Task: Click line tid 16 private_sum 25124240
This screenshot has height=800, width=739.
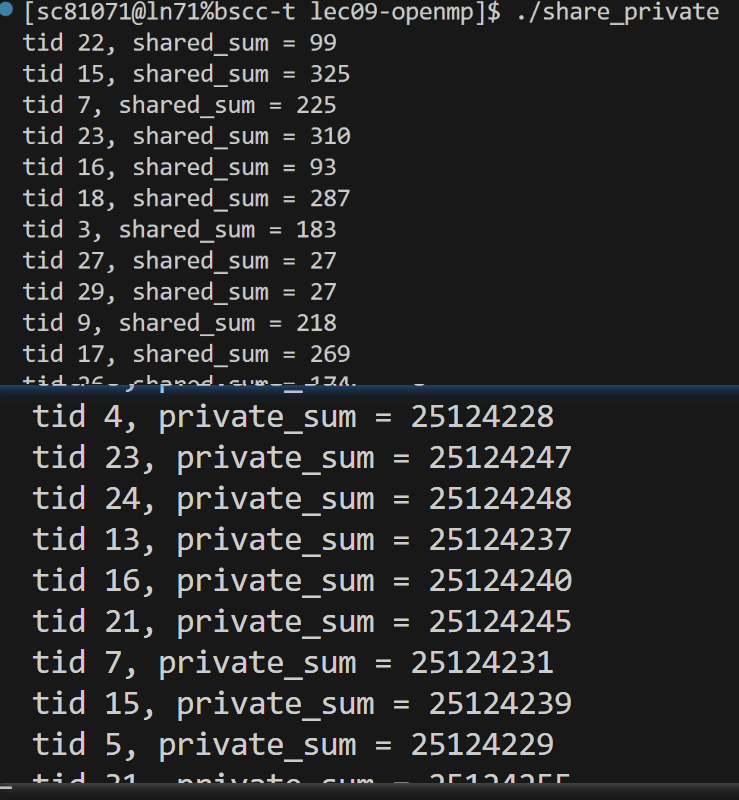Action: pyautogui.click(x=302, y=581)
